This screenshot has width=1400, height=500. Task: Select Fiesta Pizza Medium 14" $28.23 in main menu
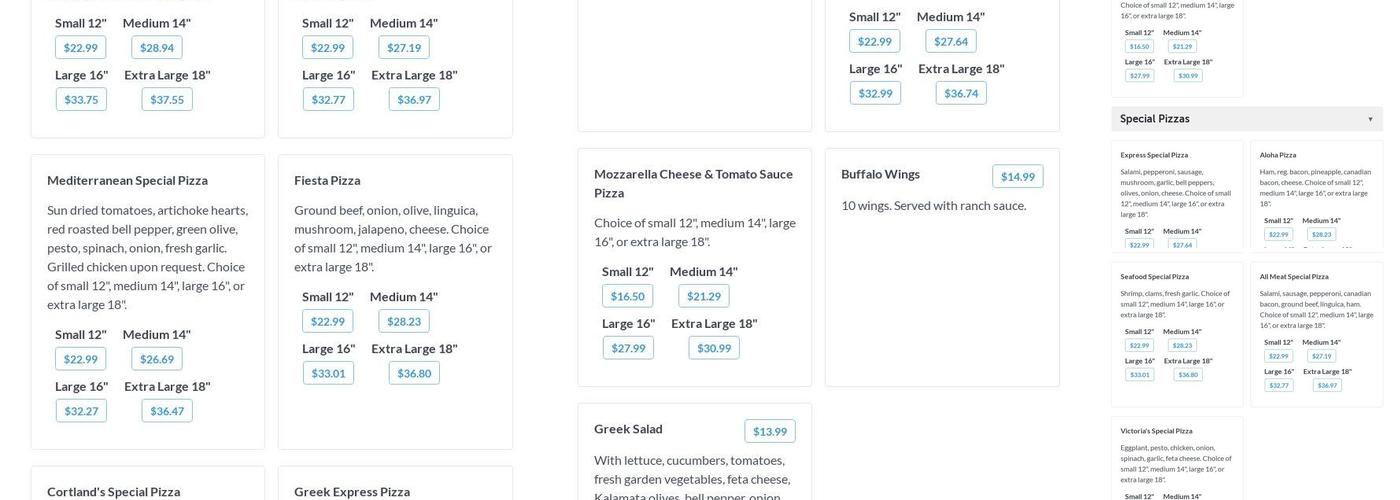coord(404,321)
